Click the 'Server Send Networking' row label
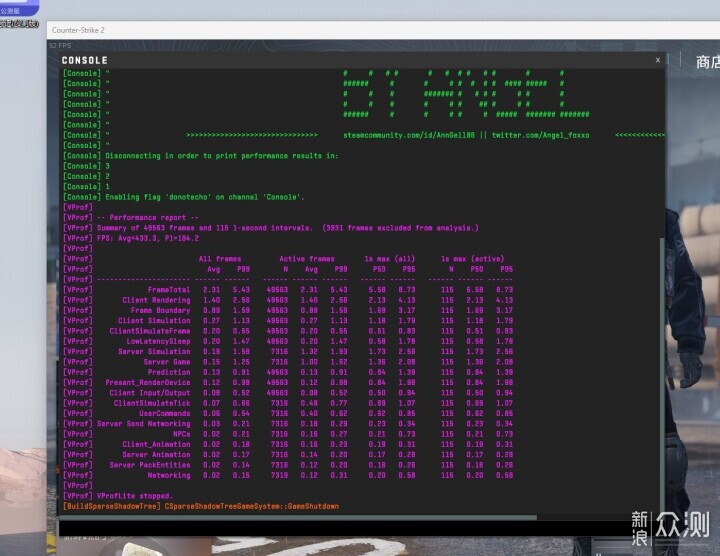Viewport: 720px width, 556px height. 143,424
